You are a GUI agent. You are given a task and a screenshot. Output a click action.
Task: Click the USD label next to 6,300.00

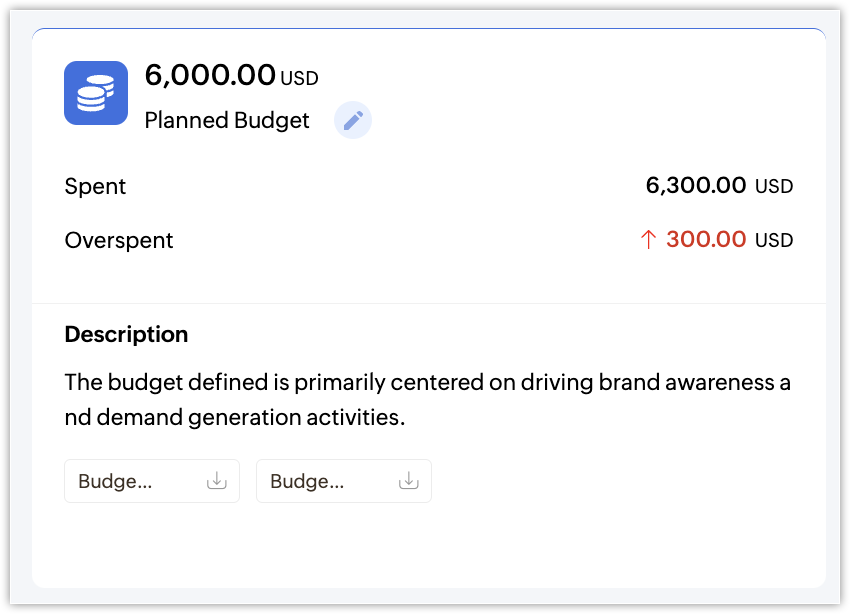point(774,187)
